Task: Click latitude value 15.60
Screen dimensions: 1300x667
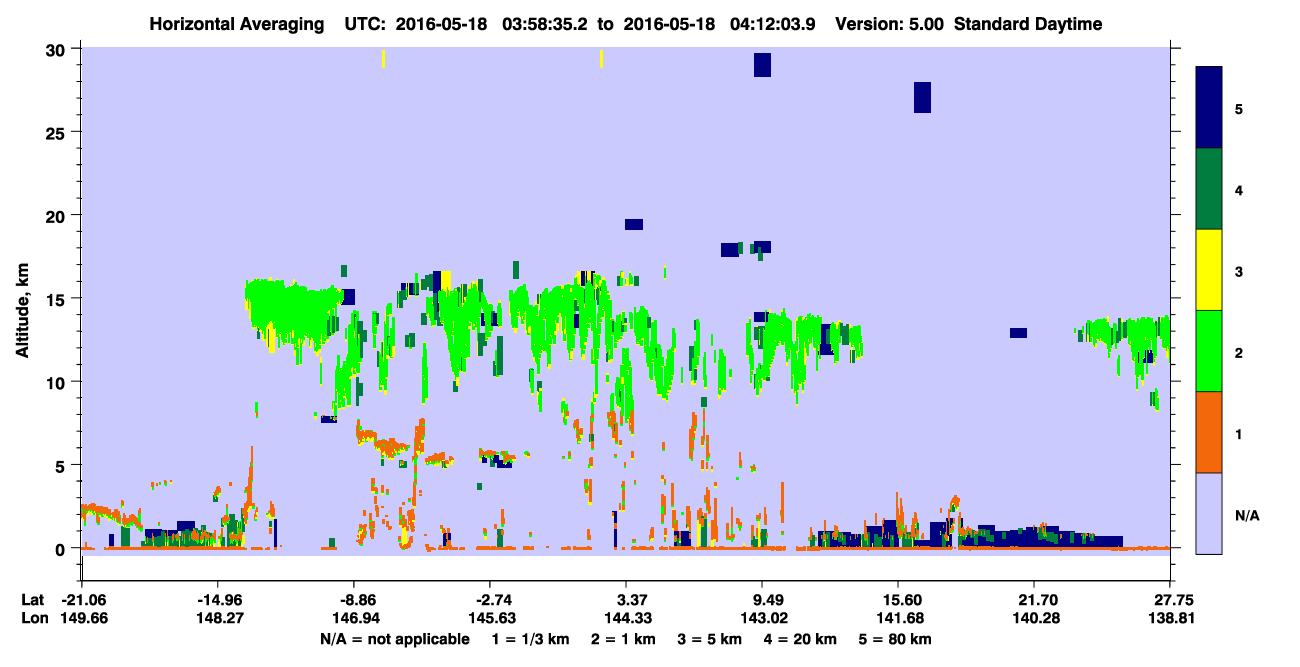Action: coord(898,600)
